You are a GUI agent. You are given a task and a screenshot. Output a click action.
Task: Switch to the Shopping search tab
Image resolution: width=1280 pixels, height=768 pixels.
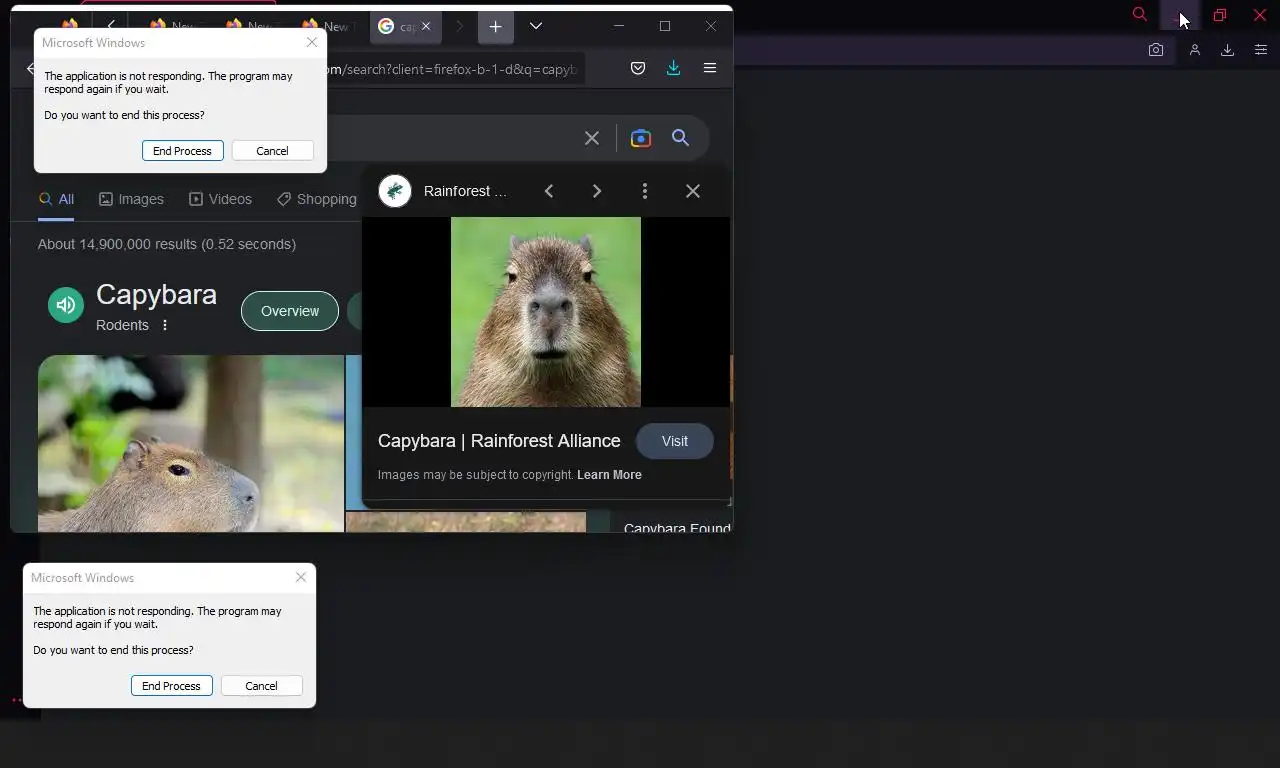(x=317, y=199)
